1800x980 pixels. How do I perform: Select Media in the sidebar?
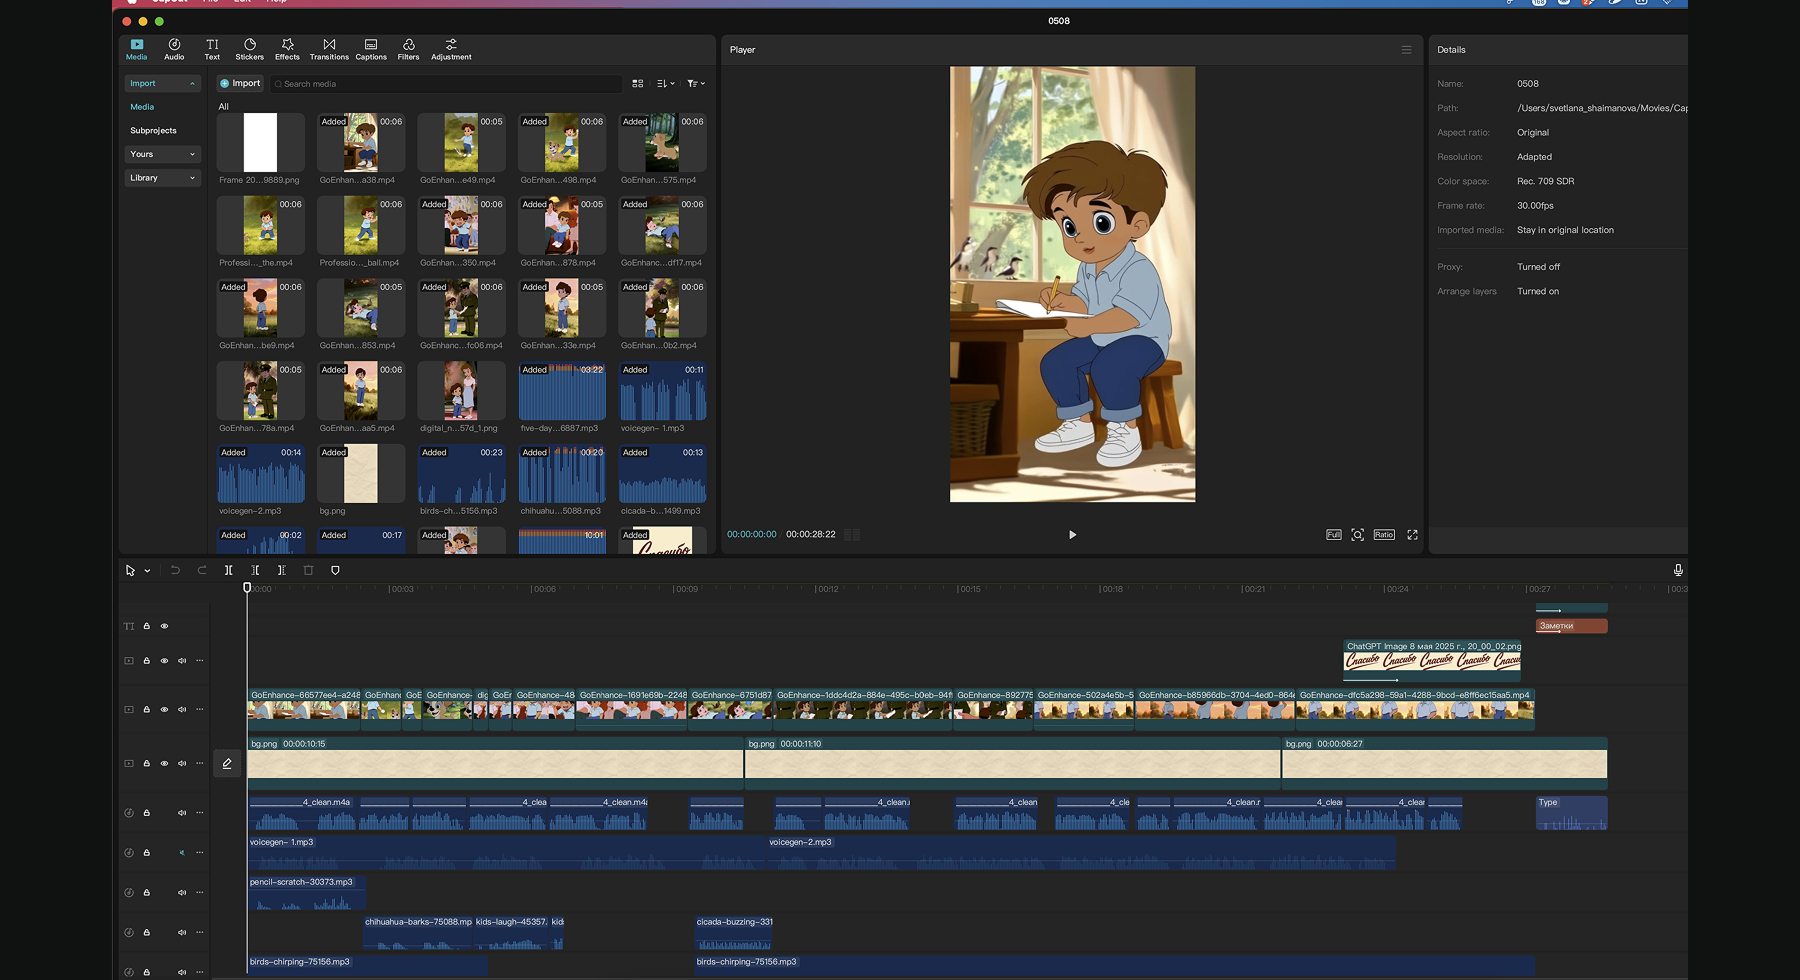click(142, 107)
